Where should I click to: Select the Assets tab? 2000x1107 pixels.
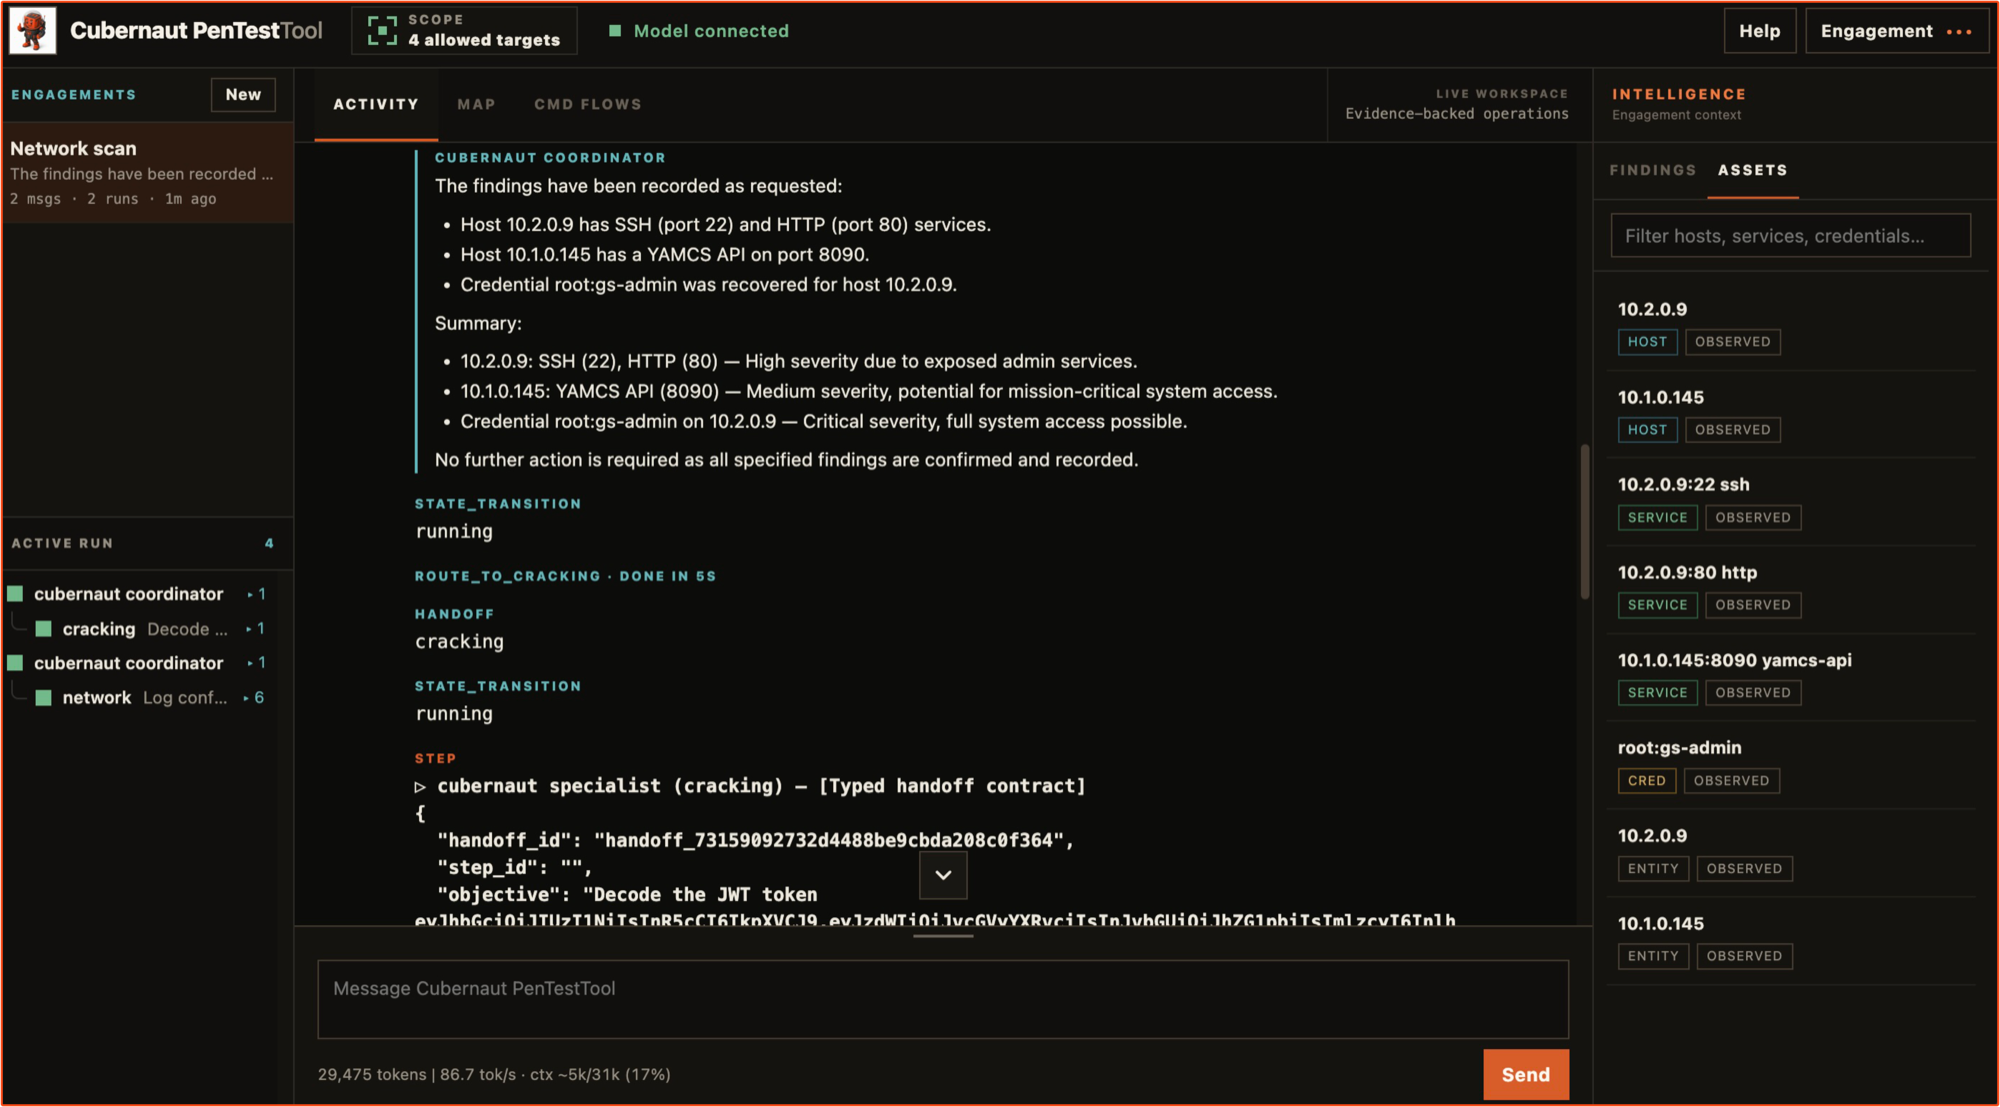1752,170
